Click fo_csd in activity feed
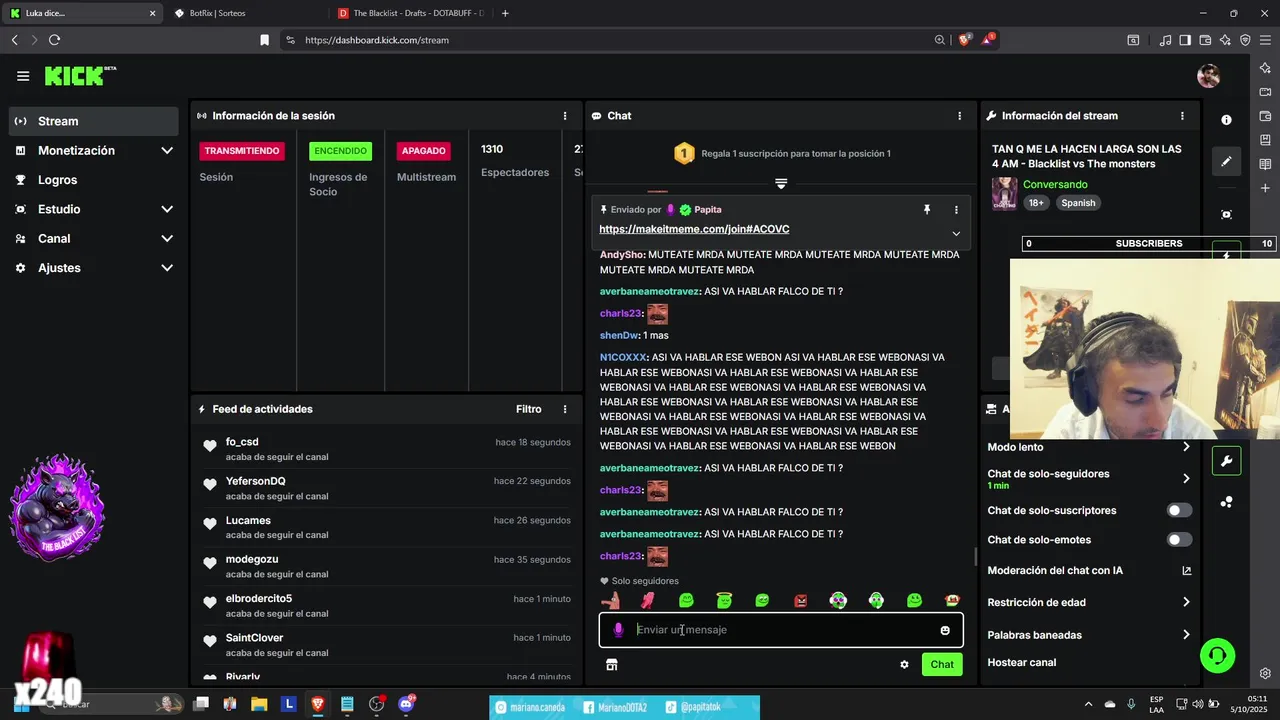The image size is (1280, 720). [242, 442]
